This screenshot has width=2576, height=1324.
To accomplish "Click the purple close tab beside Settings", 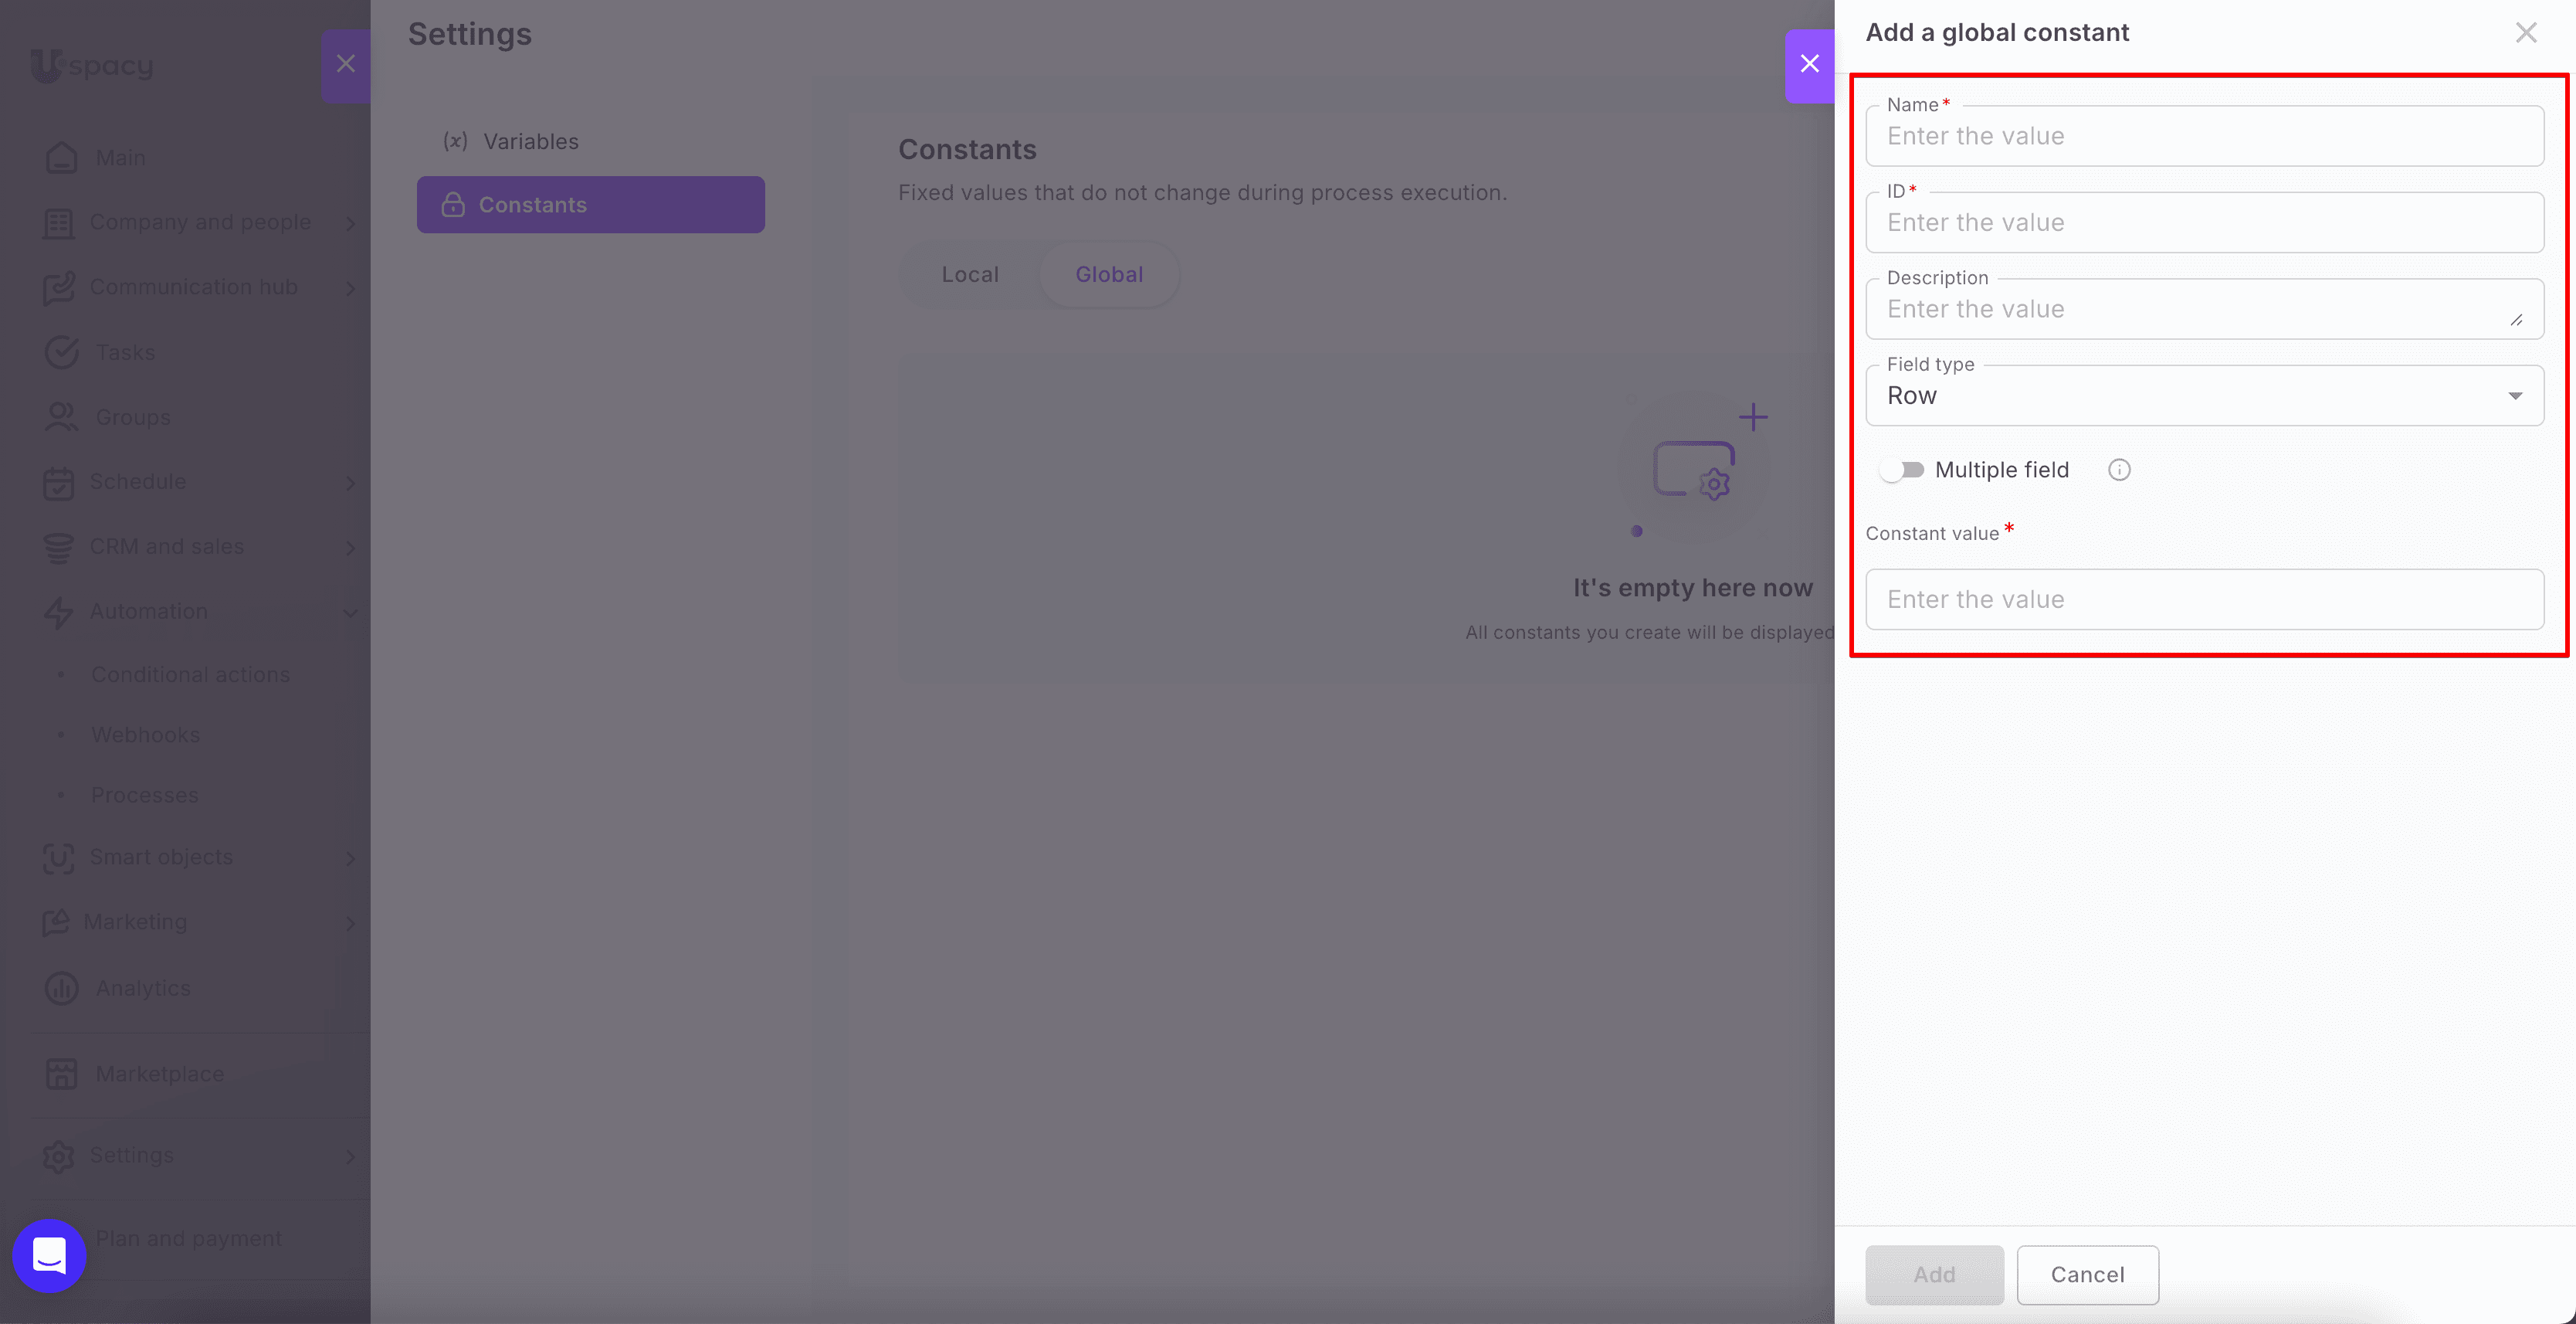I will click(x=345, y=64).
